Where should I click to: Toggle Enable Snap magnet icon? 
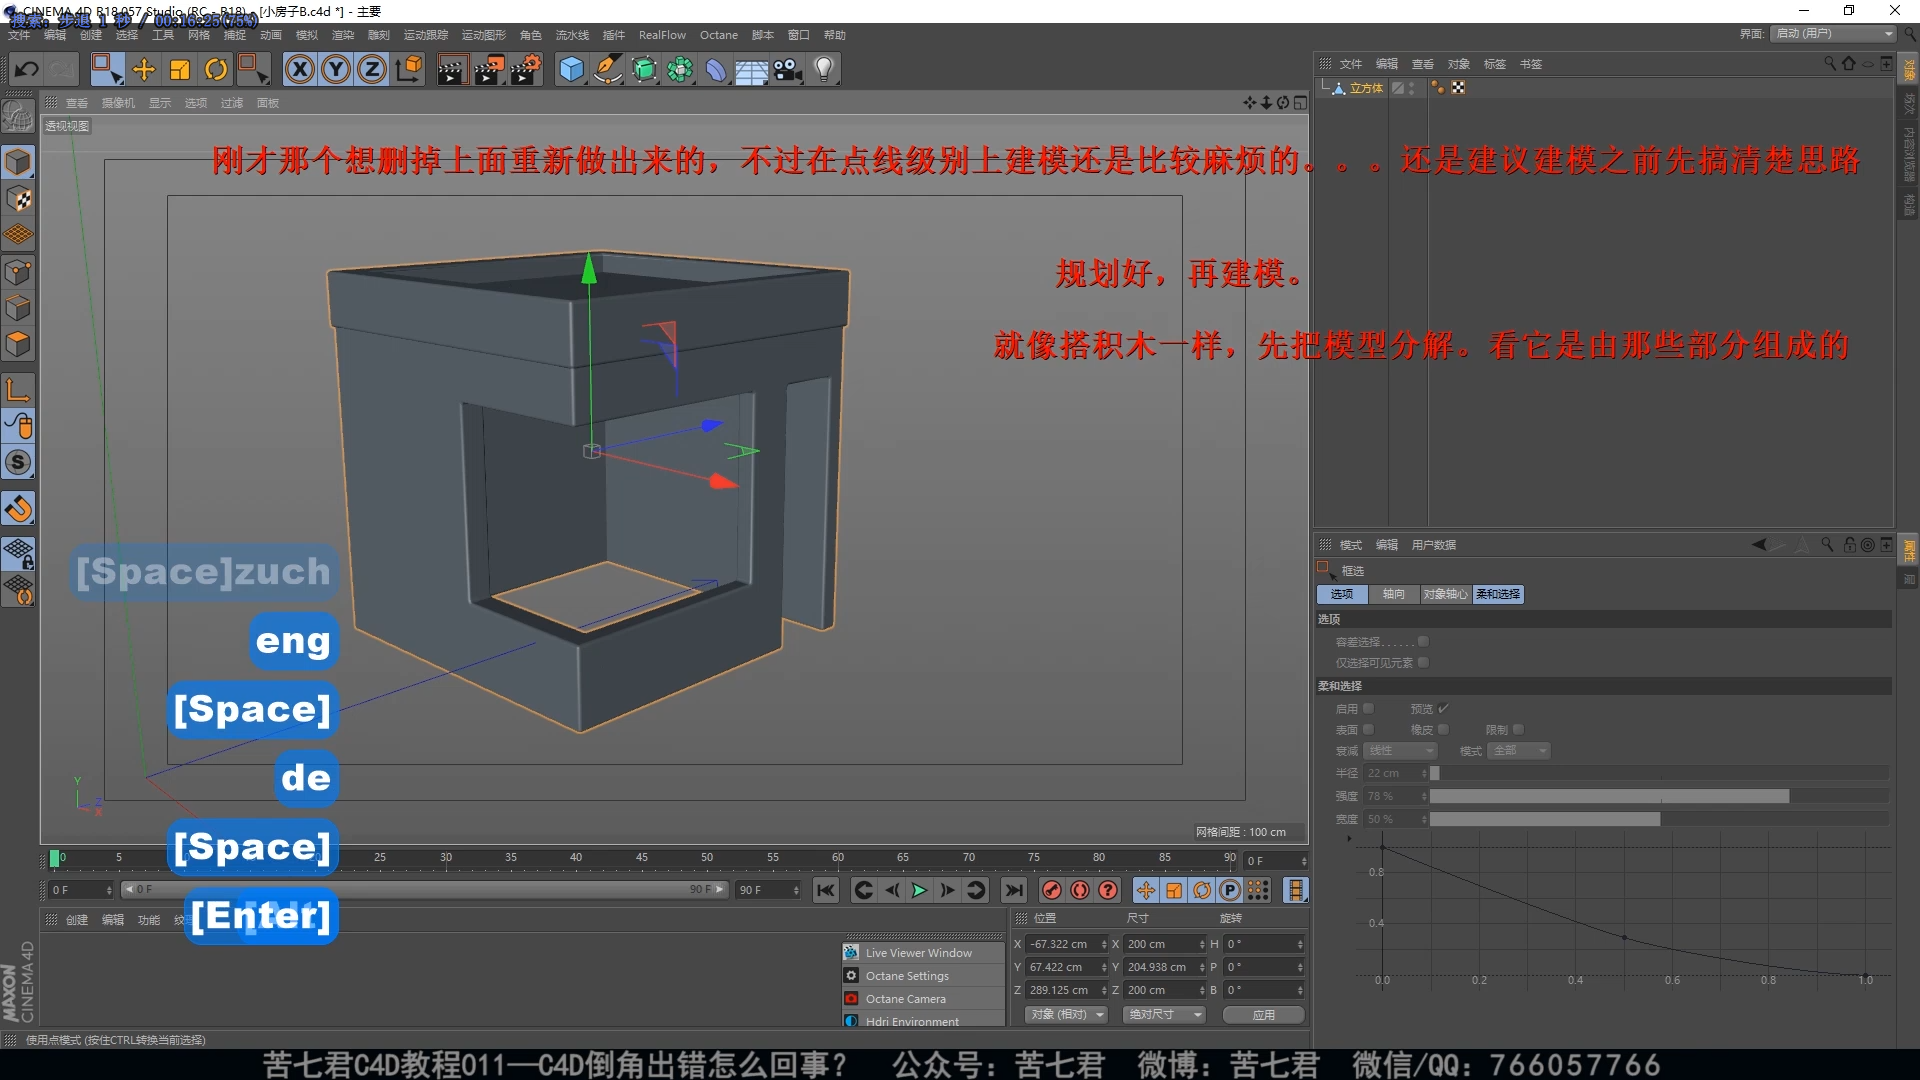(19, 509)
